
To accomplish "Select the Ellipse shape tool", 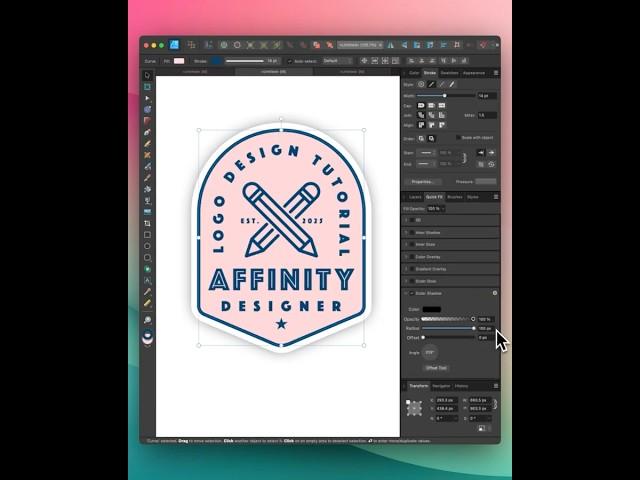I will 147,246.
